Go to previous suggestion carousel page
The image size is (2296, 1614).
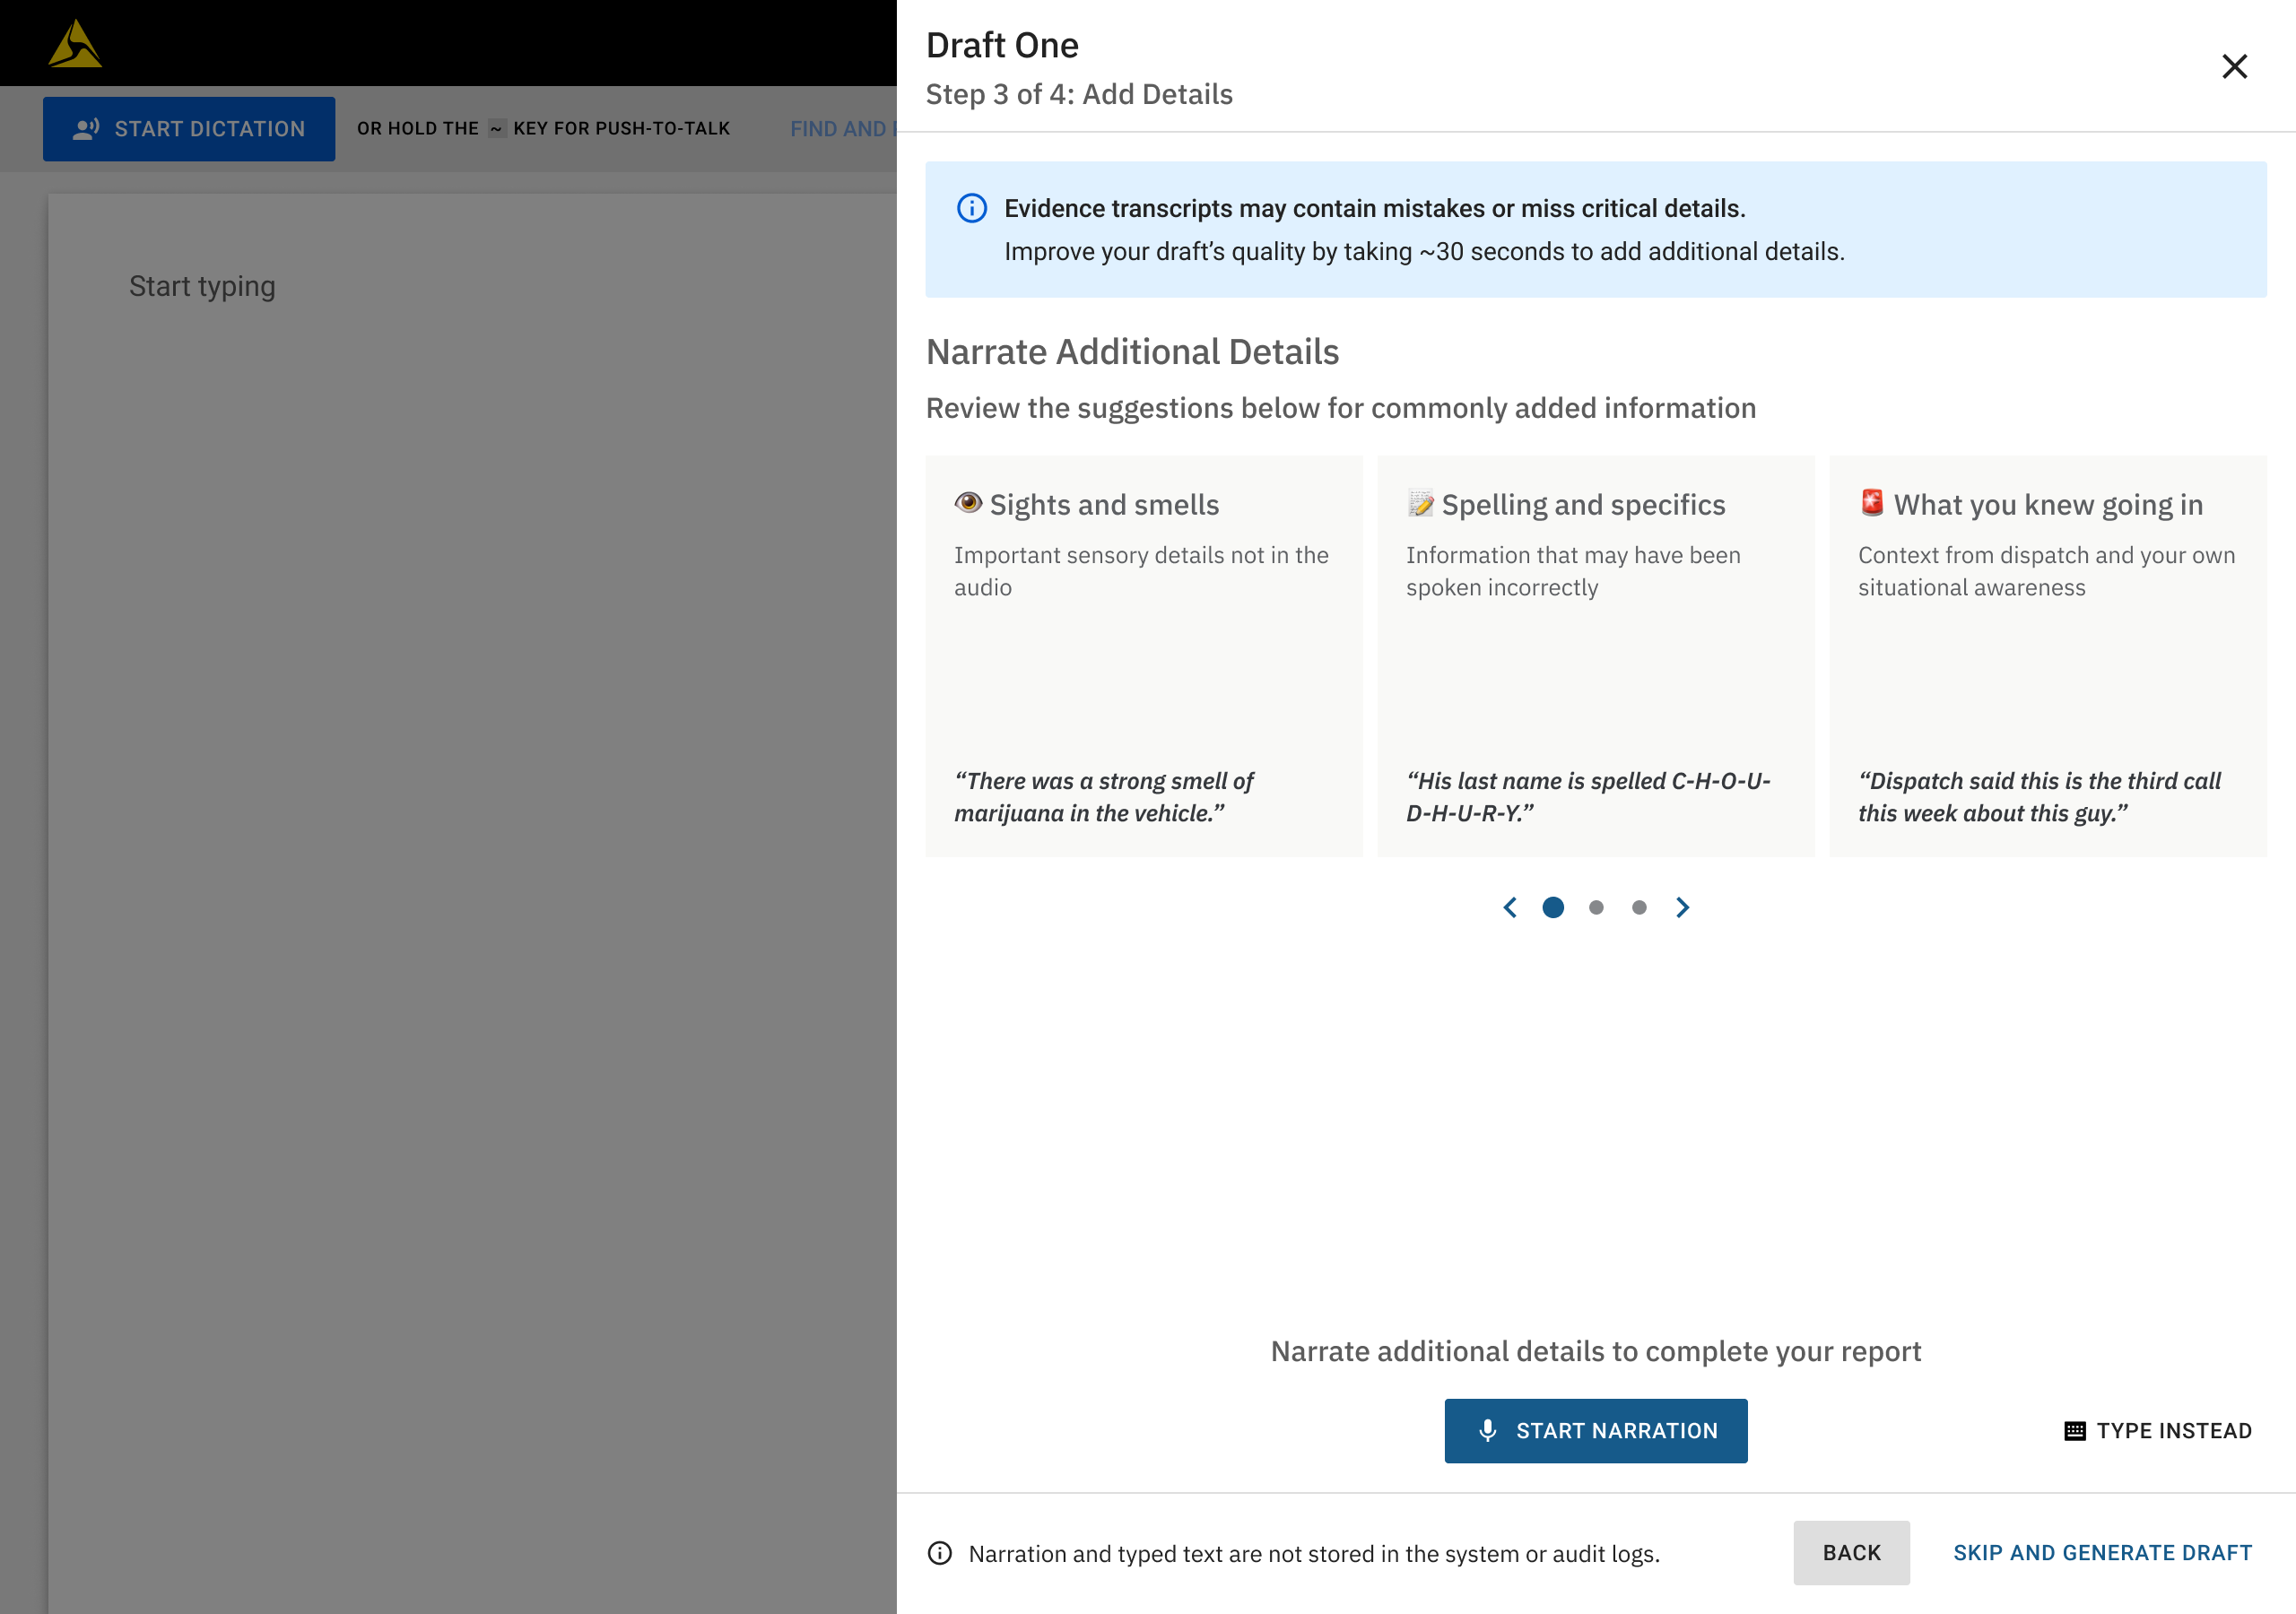(1510, 907)
